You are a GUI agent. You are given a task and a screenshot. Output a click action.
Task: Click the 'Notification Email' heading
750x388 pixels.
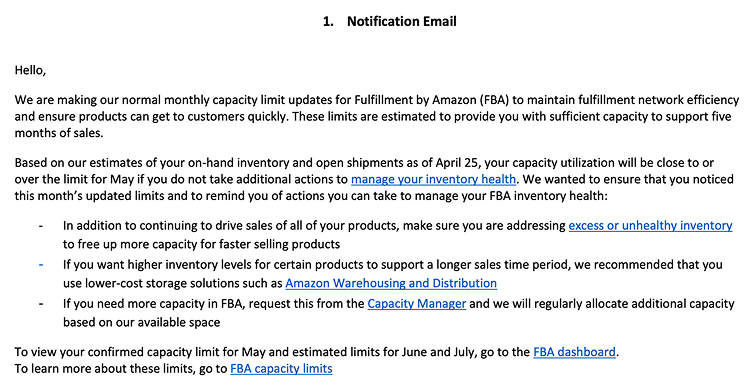point(402,22)
